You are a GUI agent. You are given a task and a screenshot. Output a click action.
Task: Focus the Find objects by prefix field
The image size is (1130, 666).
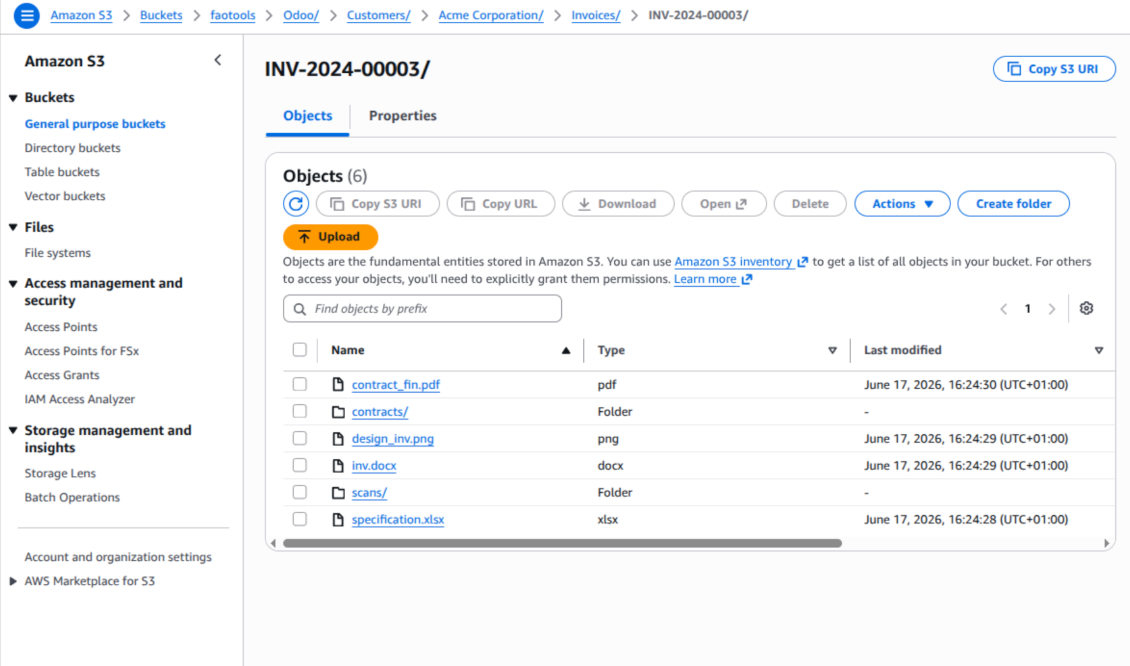coord(422,308)
